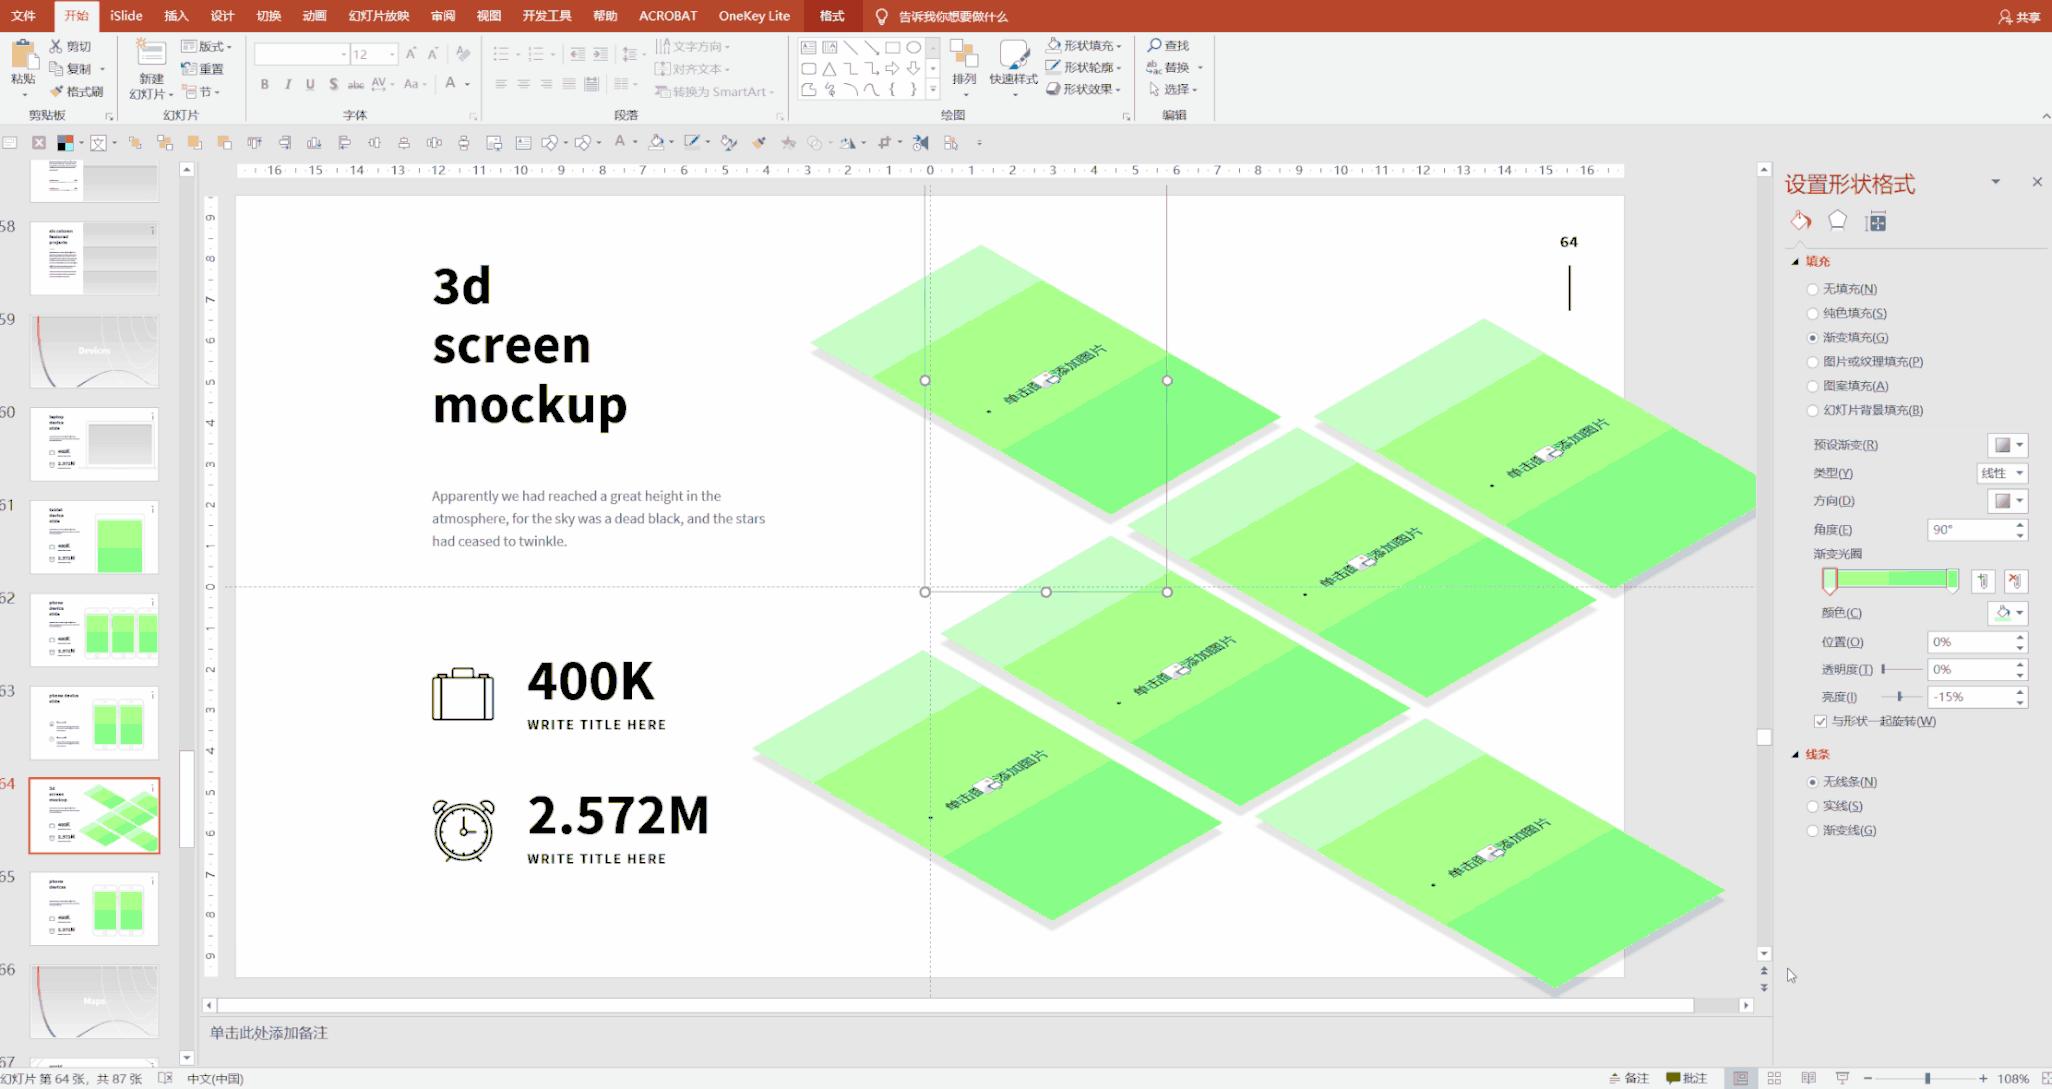Expand preset gradients (预设渐变) dropdown
The height and width of the screenshot is (1089, 2052).
[2007, 445]
